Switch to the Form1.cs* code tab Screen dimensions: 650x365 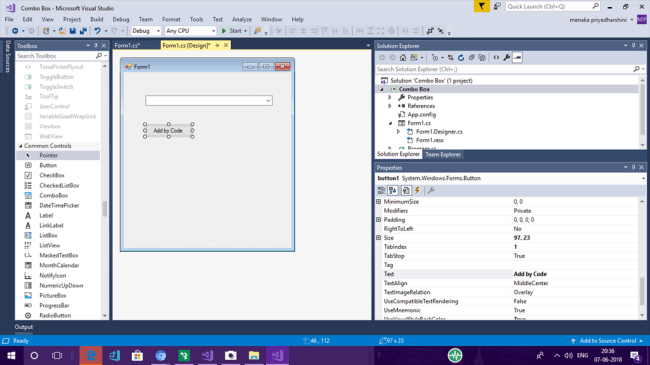[127, 45]
